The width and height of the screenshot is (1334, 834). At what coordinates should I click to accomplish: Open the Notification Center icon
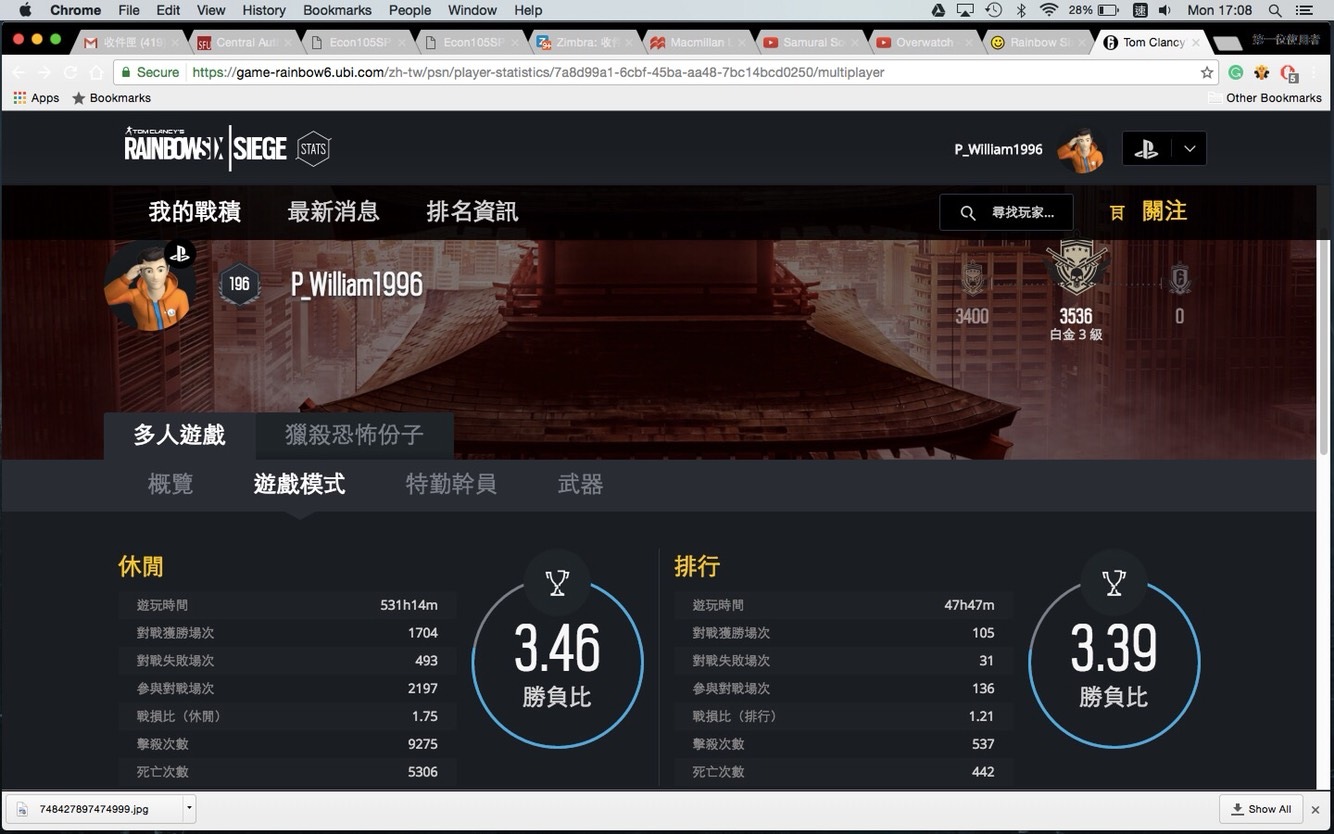tap(1305, 10)
